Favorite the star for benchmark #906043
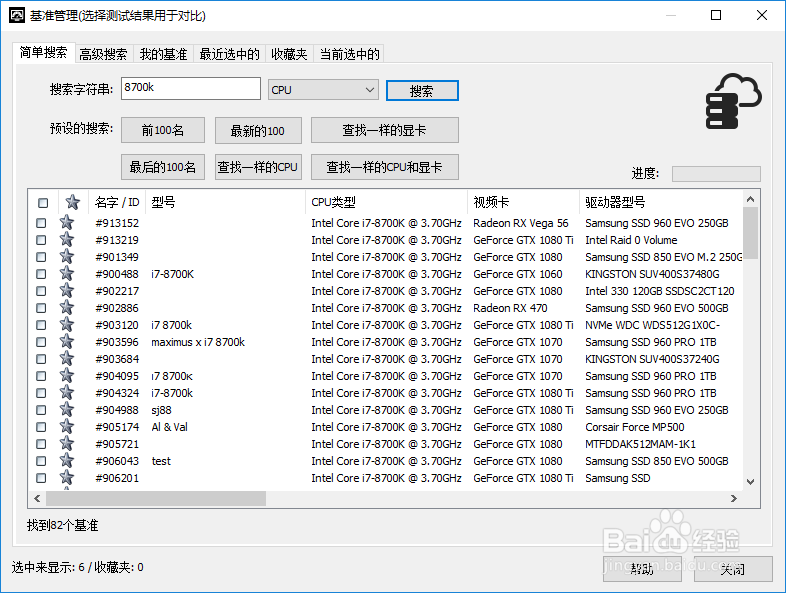The height and width of the screenshot is (593, 786). coord(67,461)
